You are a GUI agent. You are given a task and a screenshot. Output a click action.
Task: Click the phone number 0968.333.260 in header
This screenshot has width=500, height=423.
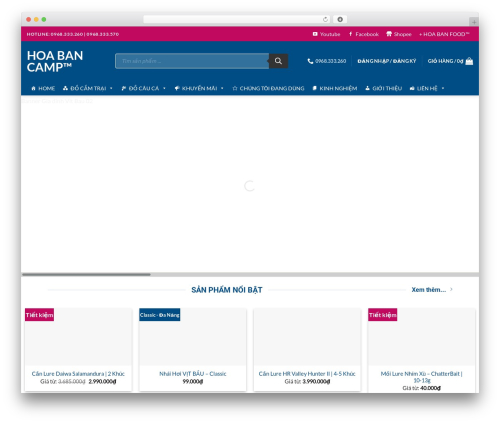(x=330, y=61)
